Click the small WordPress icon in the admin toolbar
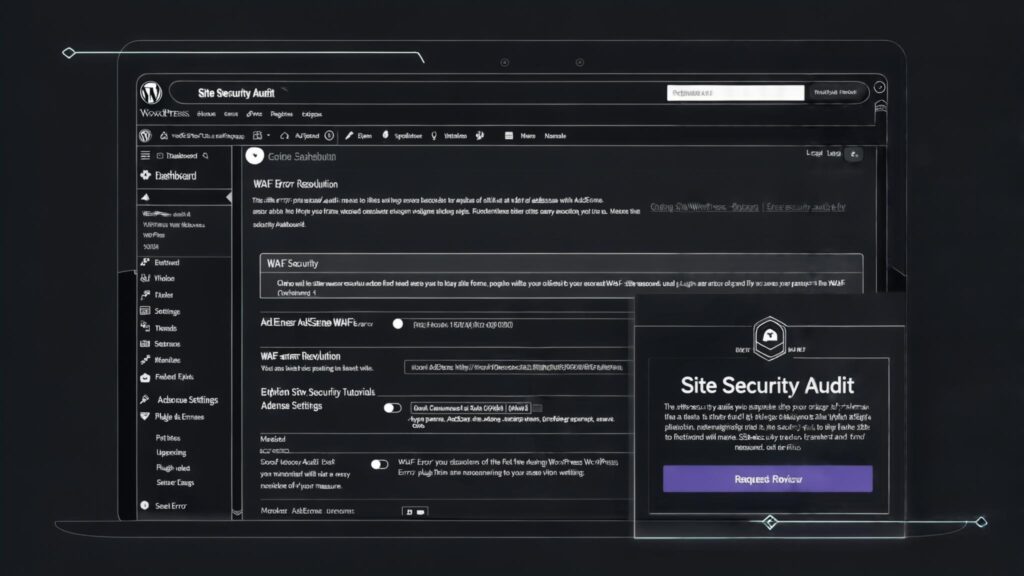This screenshot has width=1024, height=576. (145, 135)
